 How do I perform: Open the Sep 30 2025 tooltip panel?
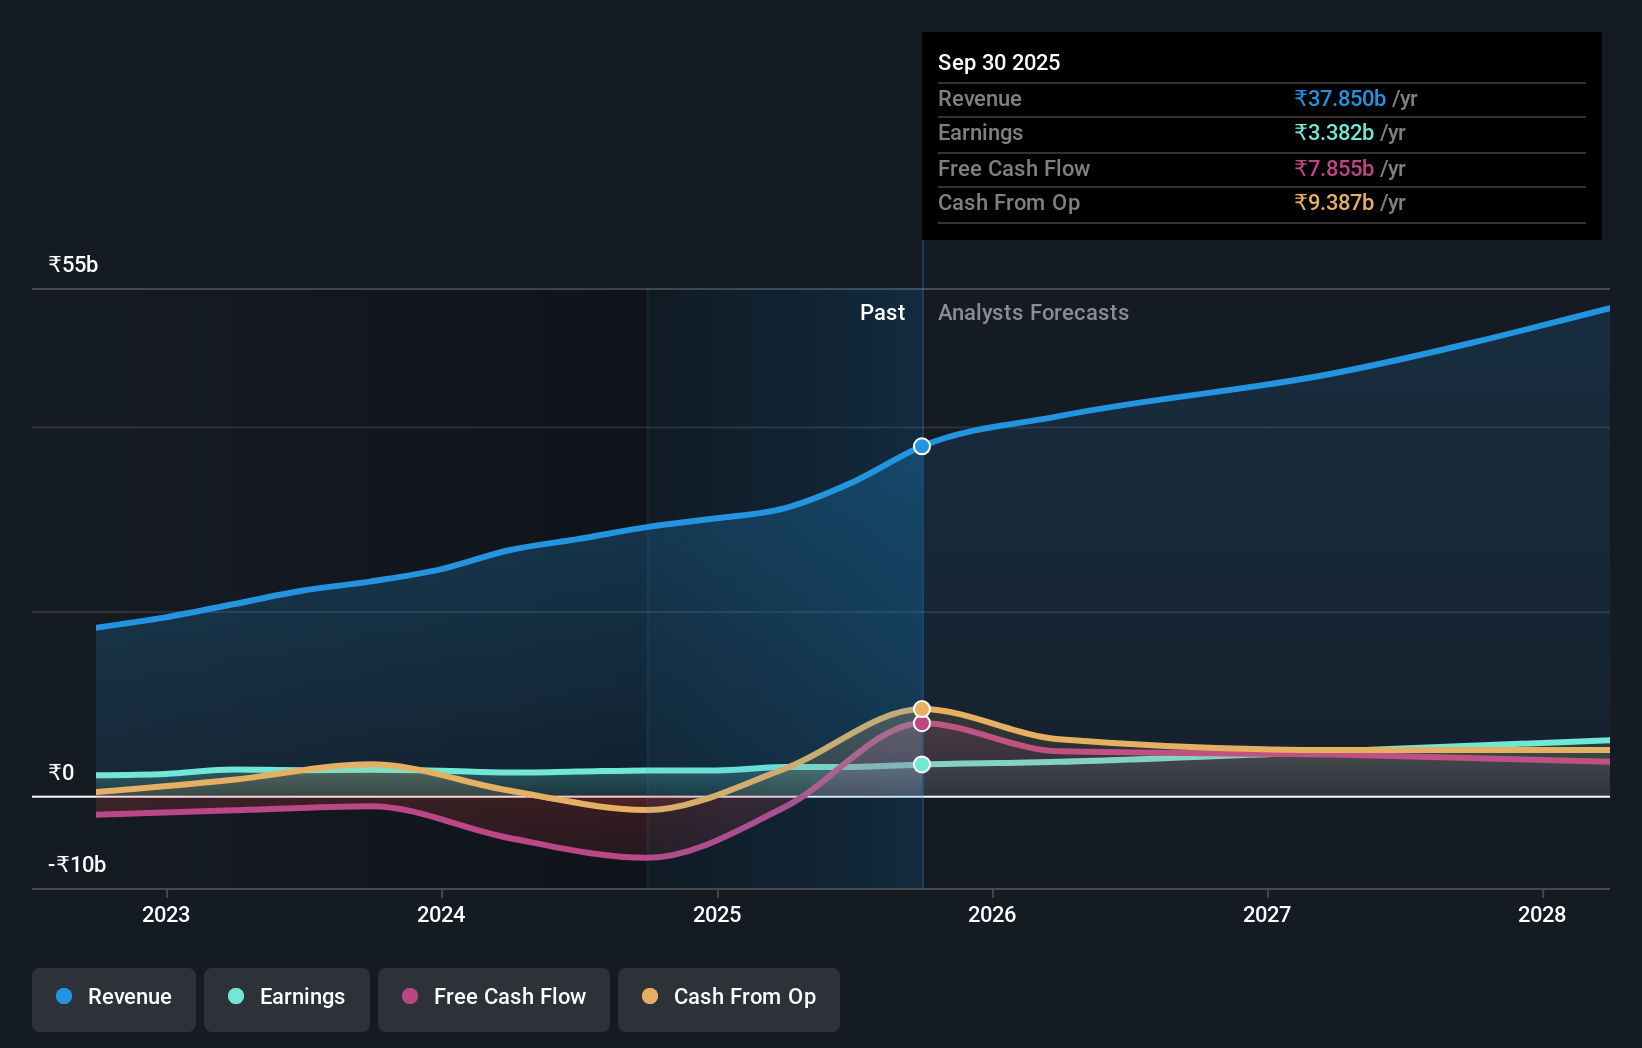pos(1260,135)
